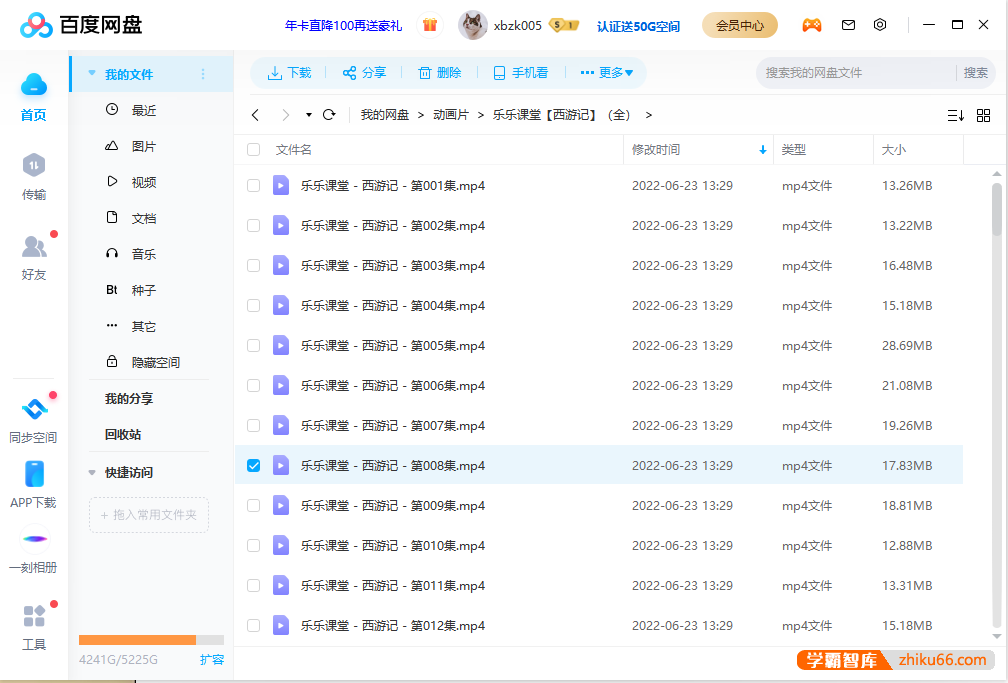1008x683 pixels.
Task: Sort by the 类型 column header
Action: click(794, 150)
